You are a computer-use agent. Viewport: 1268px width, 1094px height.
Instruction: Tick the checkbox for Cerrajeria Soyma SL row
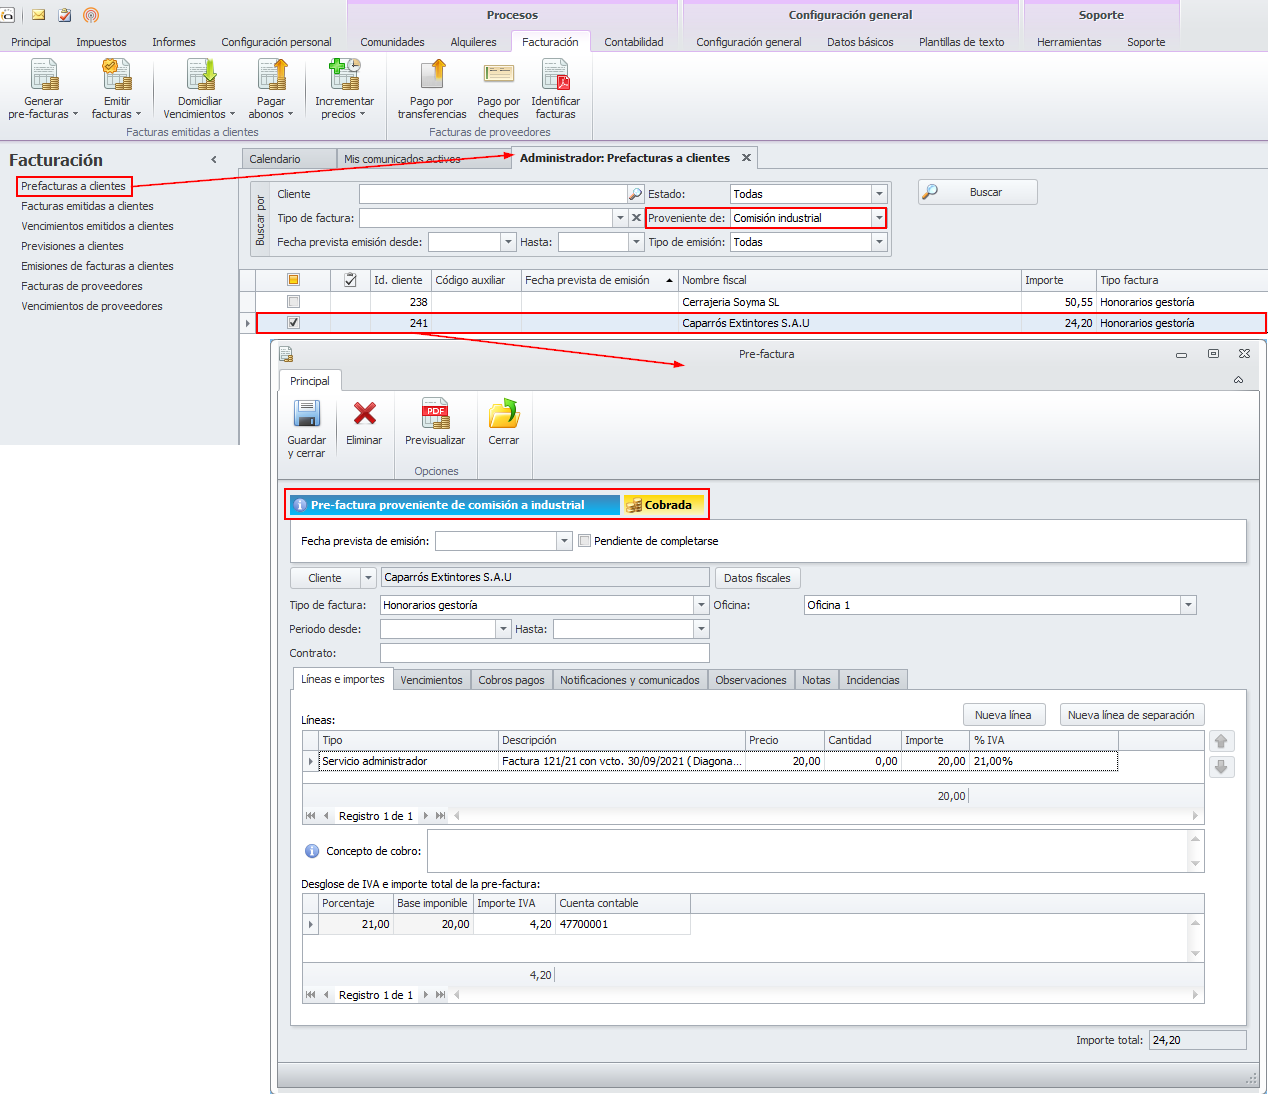pos(293,302)
